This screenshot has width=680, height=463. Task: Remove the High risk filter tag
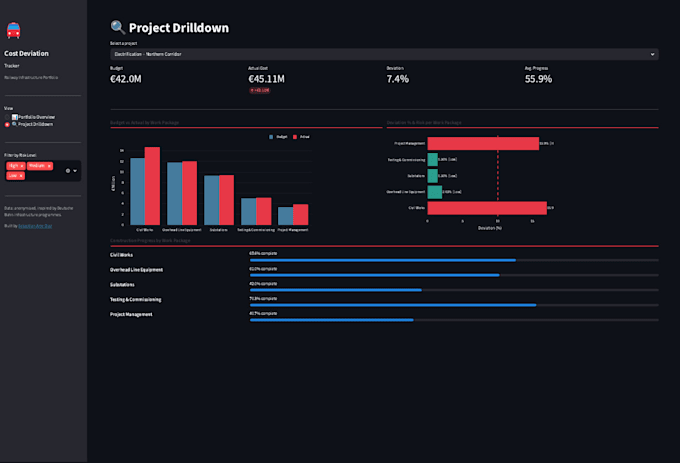pos(22,166)
